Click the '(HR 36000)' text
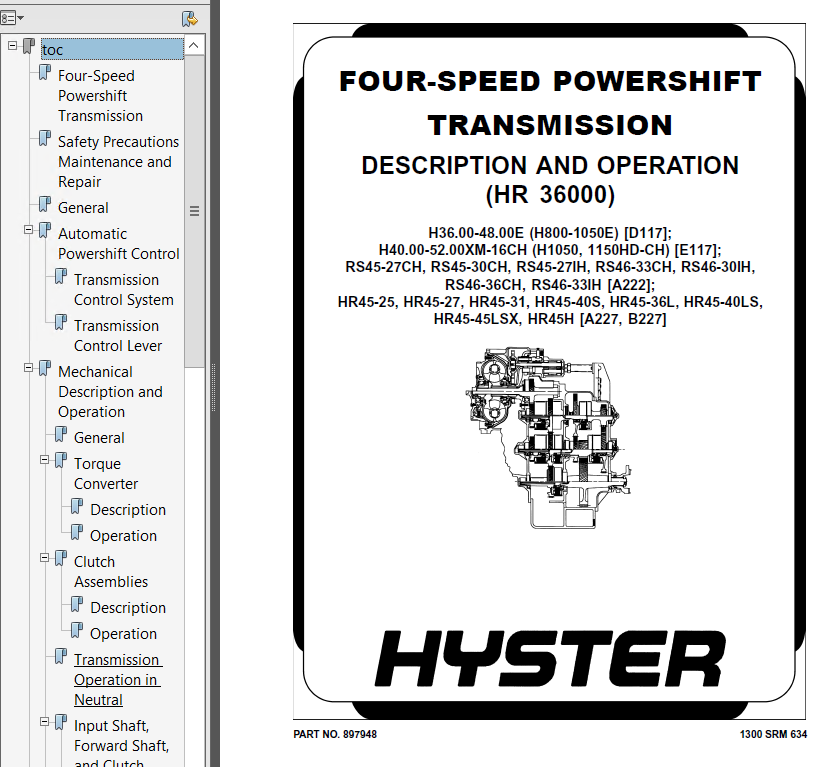 point(550,195)
